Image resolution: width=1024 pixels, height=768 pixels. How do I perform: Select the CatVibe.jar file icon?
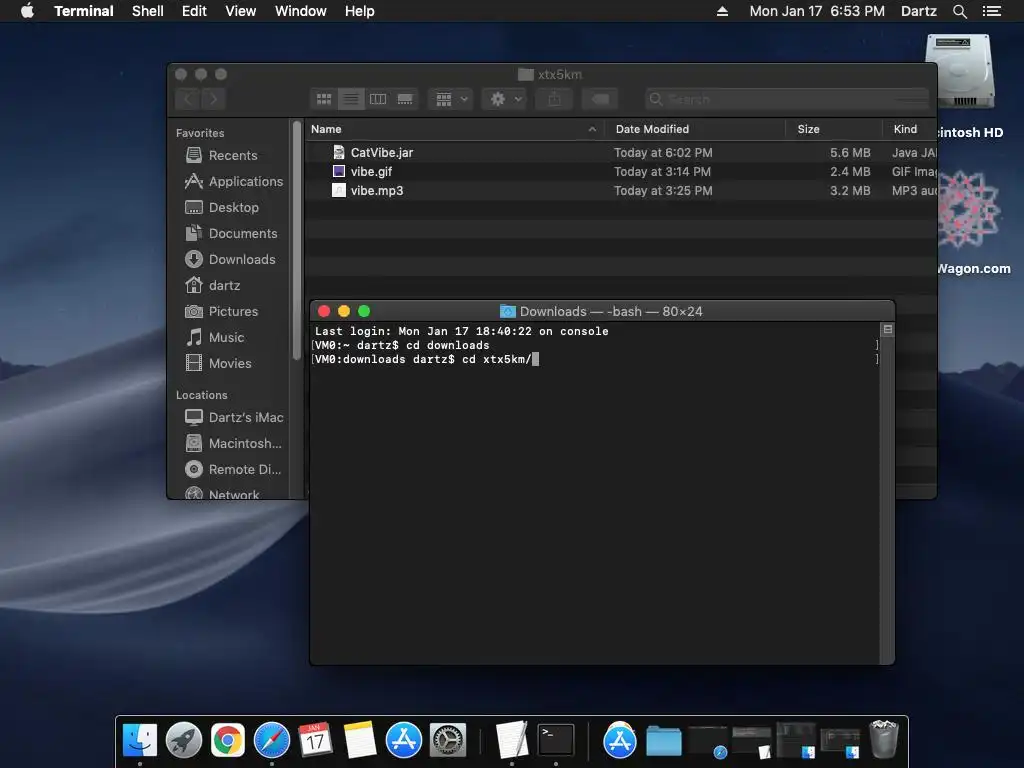click(338, 152)
